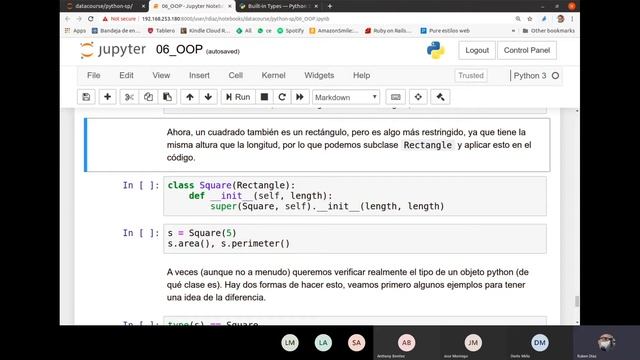Restart the kernel with the circular arrow icon

click(x=282, y=97)
